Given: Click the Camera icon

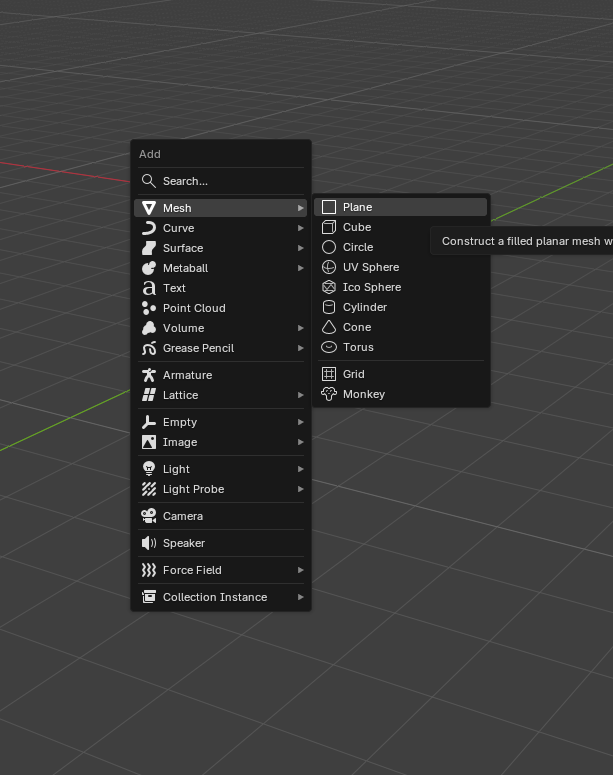Looking at the screenshot, I should [149, 516].
